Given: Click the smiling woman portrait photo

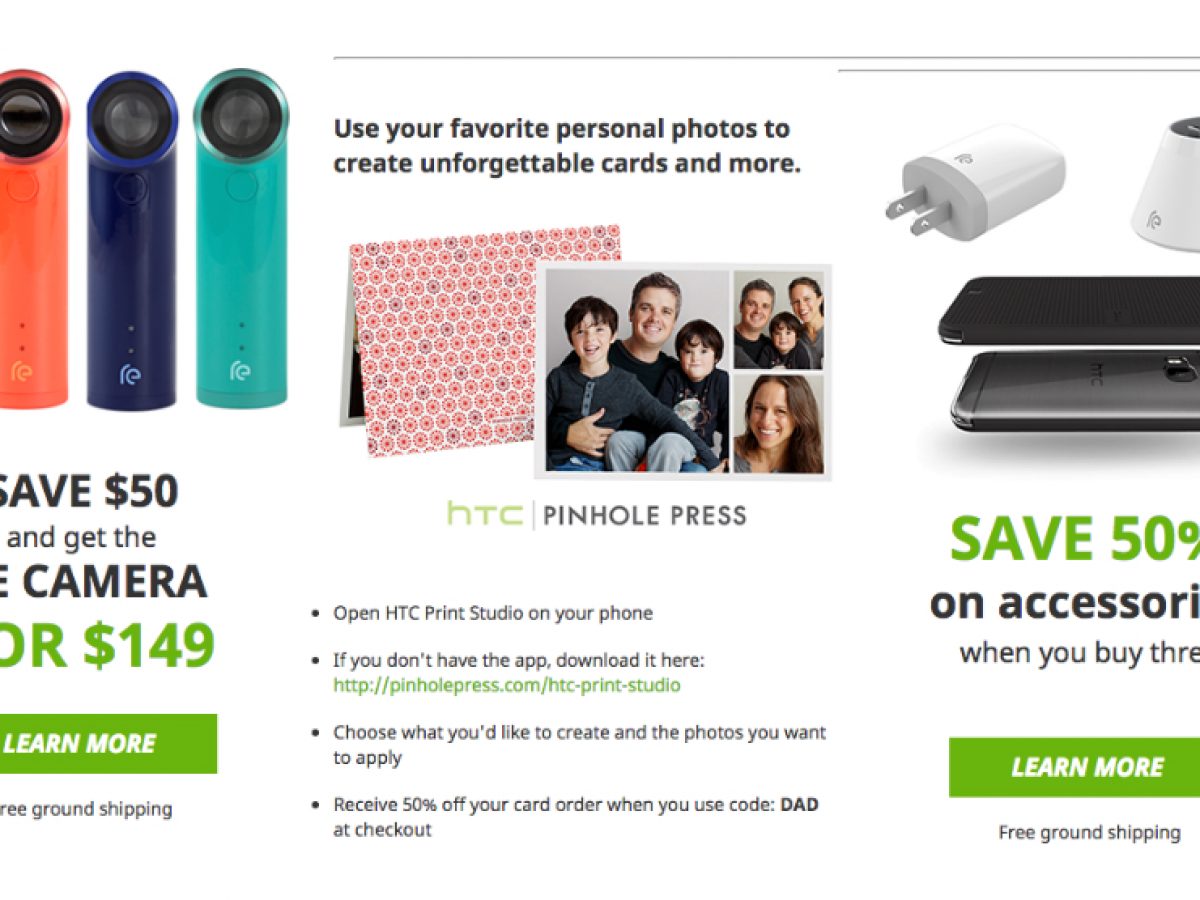Looking at the screenshot, I should [778, 423].
